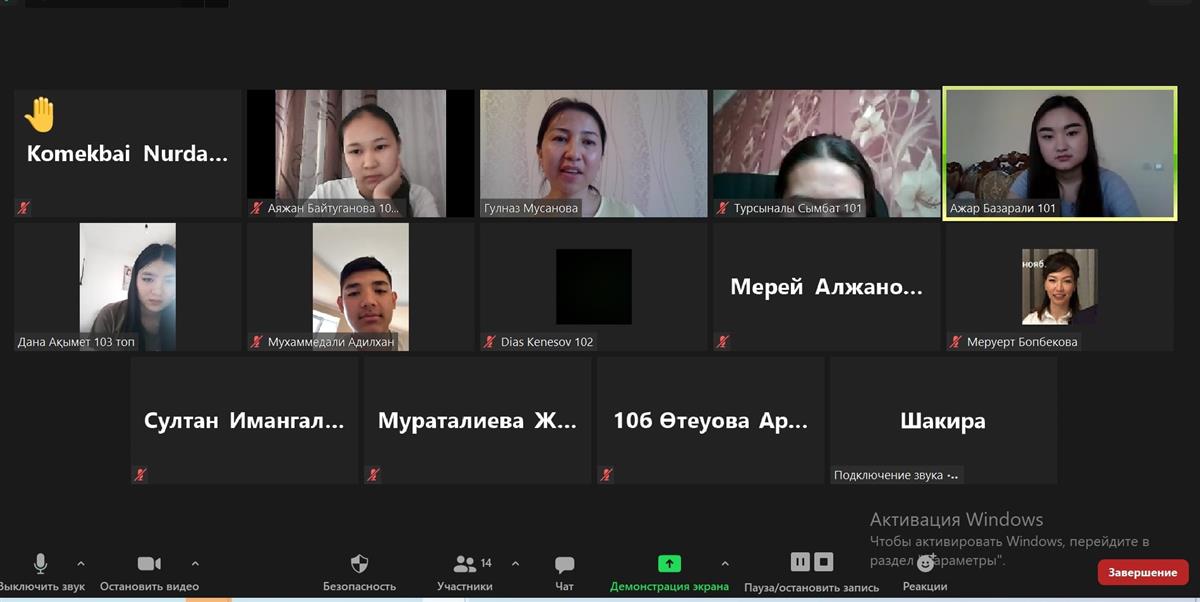Click the red Завершение button

tap(1142, 572)
